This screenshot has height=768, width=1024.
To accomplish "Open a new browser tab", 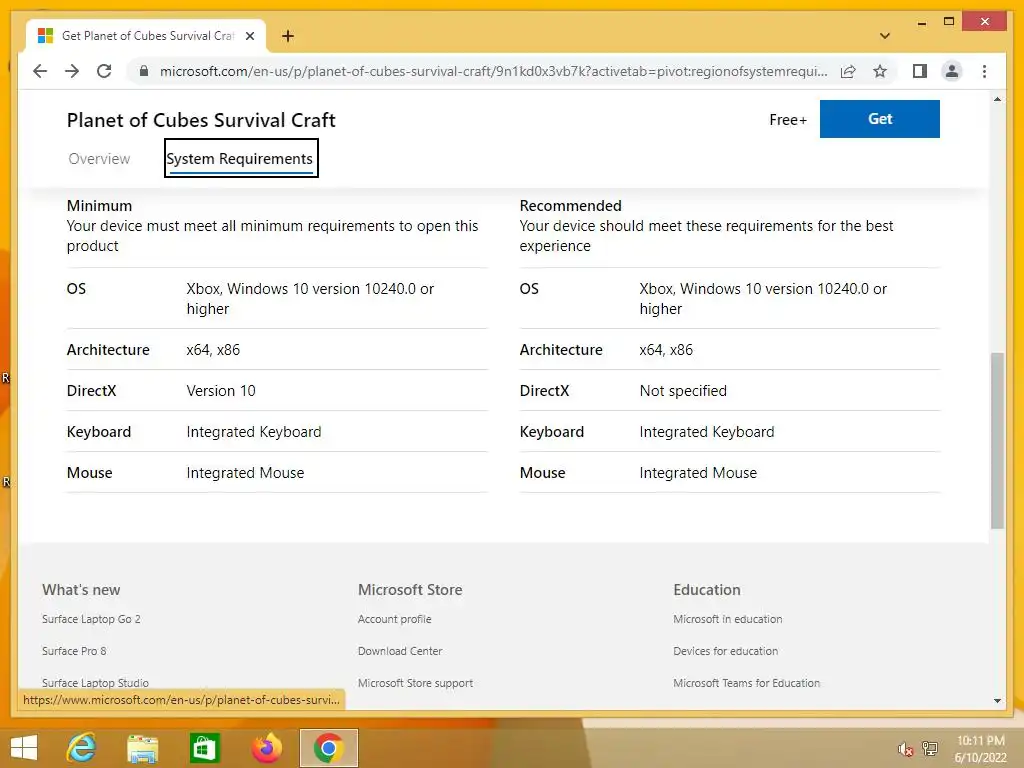I will pos(288,36).
